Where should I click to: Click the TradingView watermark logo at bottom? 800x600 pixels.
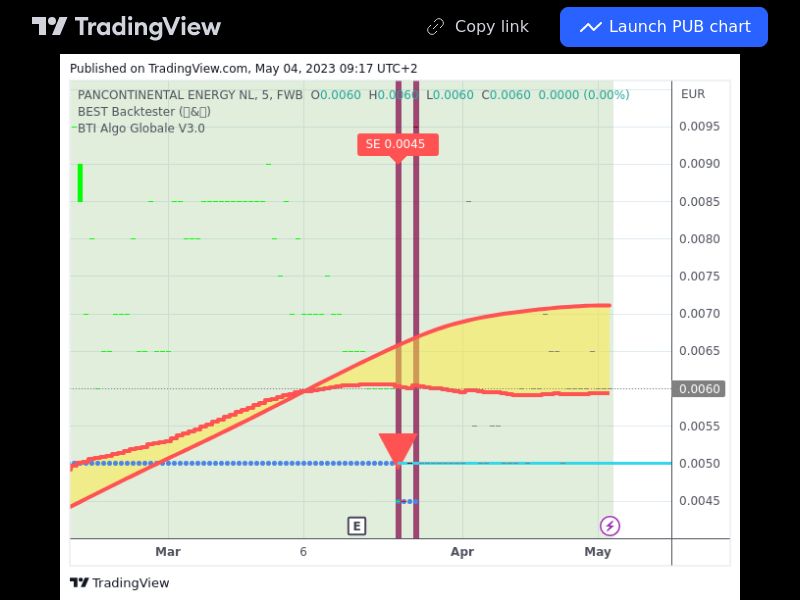point(119,583)
